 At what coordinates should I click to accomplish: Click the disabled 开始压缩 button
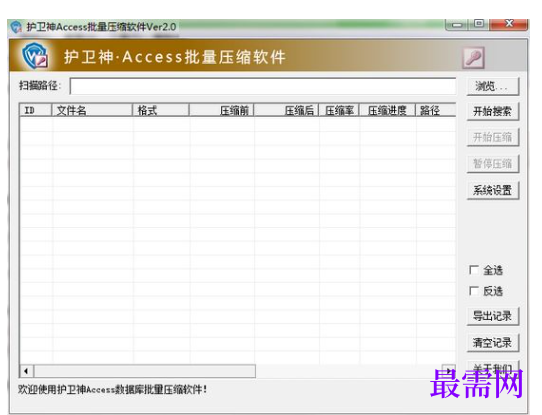click(493, 138)
